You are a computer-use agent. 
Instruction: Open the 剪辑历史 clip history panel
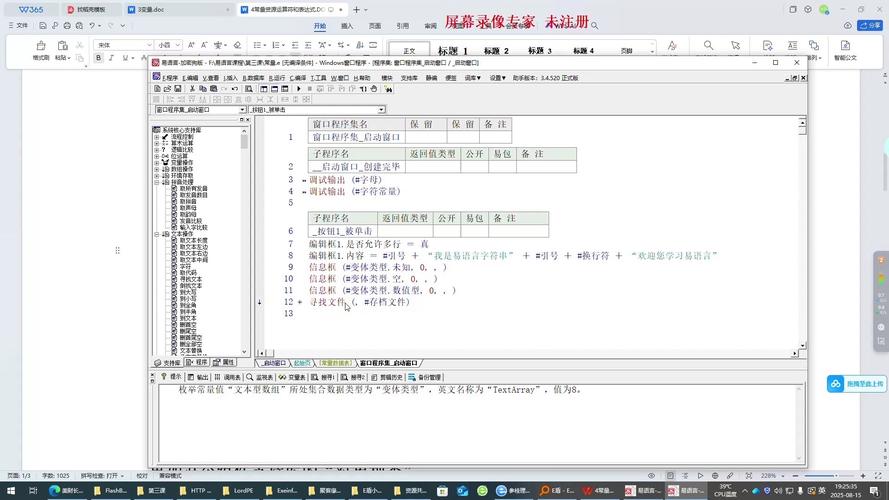(x=391, y=377)
